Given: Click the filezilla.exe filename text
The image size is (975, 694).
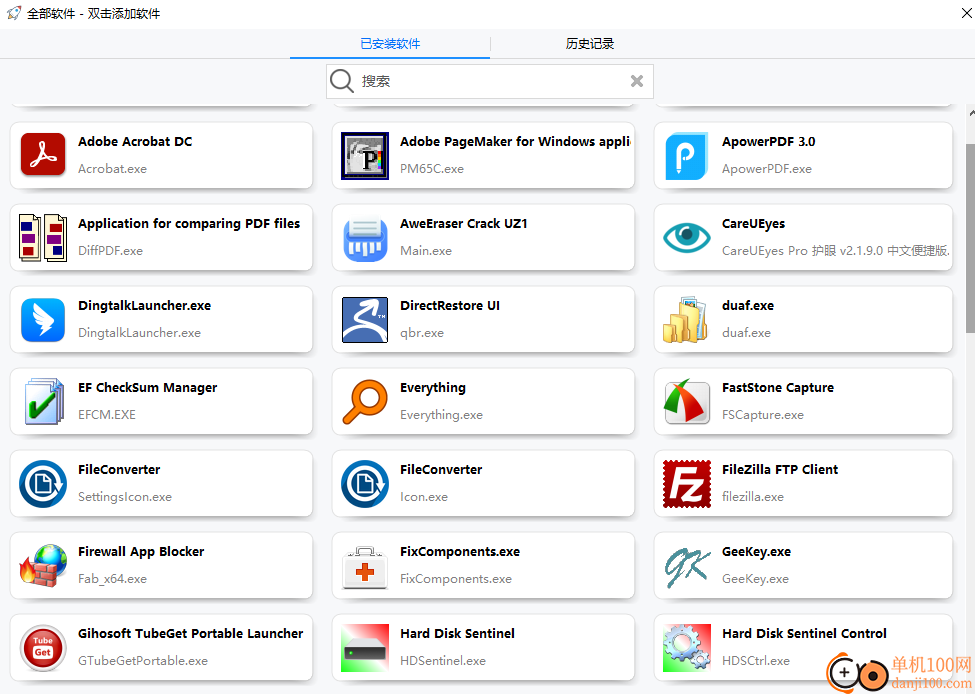Looking at the screenshot, I should click(x=752, y=497).
